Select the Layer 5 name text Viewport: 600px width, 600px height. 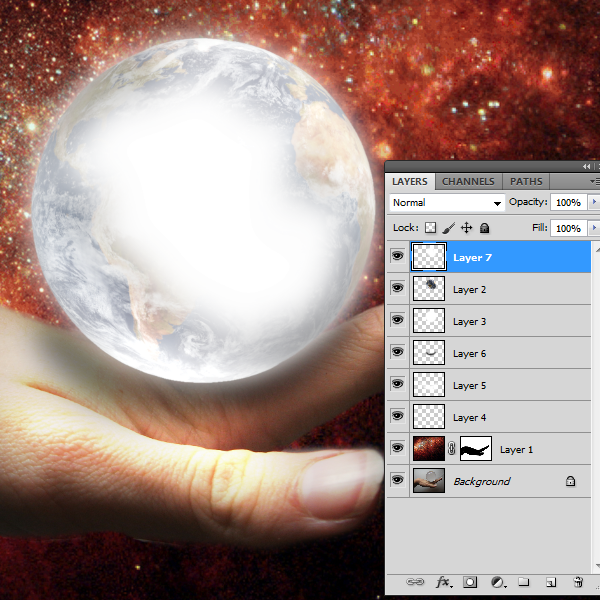[470, 386]
